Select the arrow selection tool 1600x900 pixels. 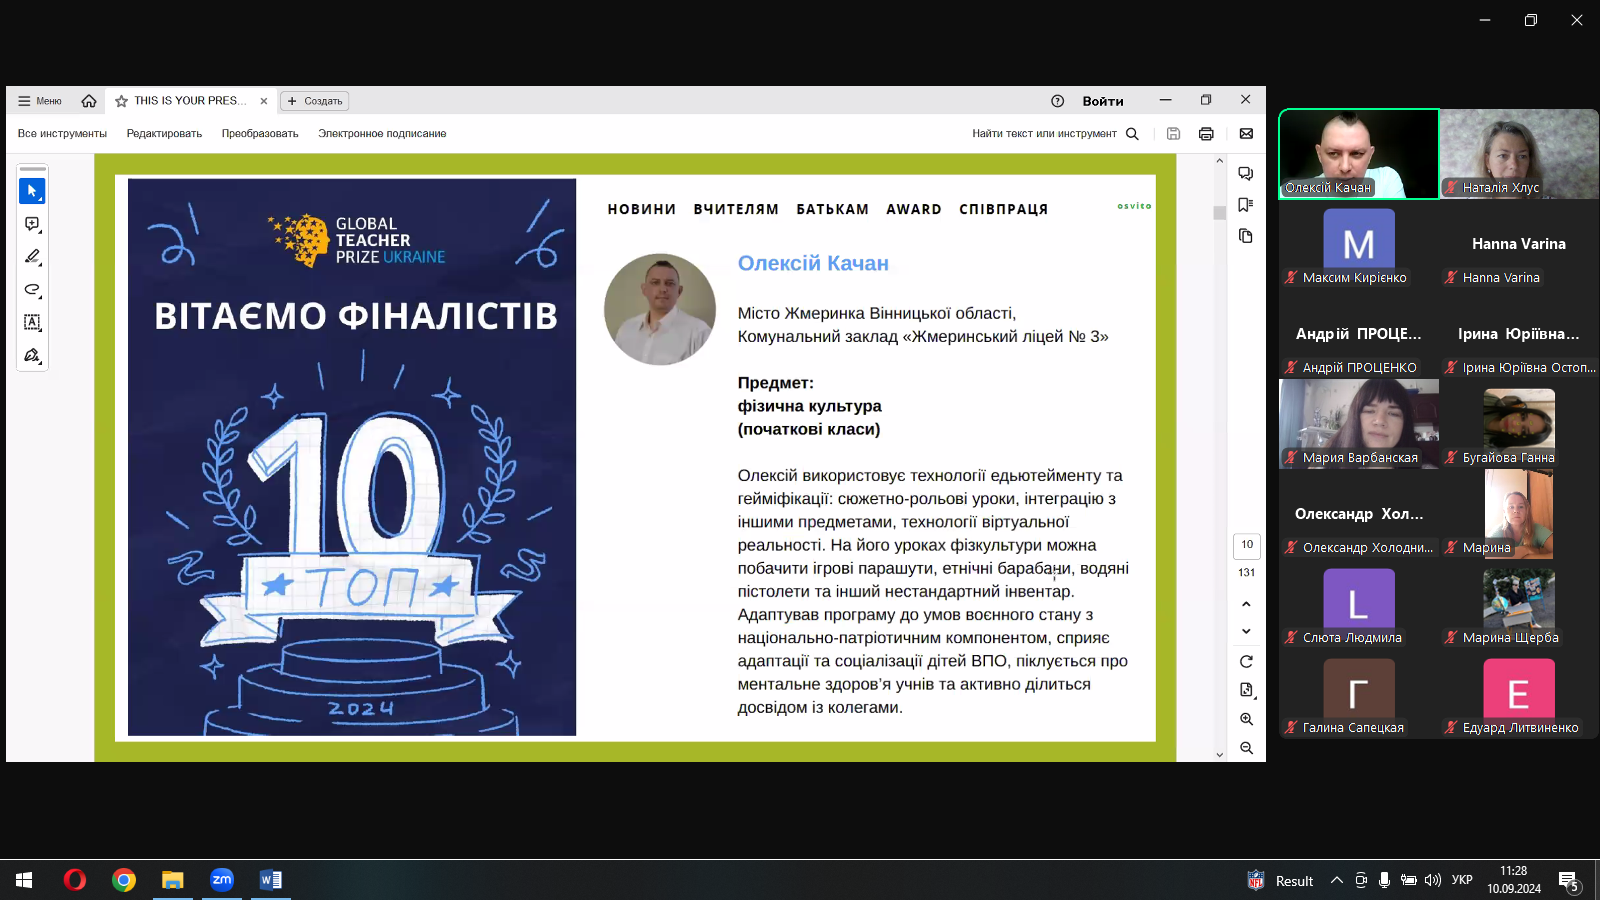click(32, 191)
